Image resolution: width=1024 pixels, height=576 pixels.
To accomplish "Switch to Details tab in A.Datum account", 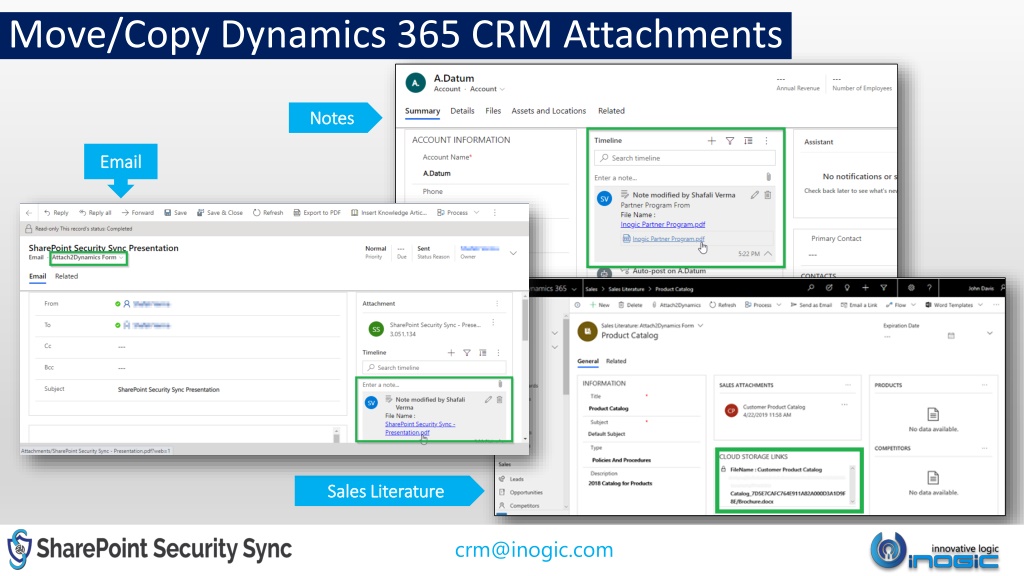I will pyautogui.click(x=462, y=111).
